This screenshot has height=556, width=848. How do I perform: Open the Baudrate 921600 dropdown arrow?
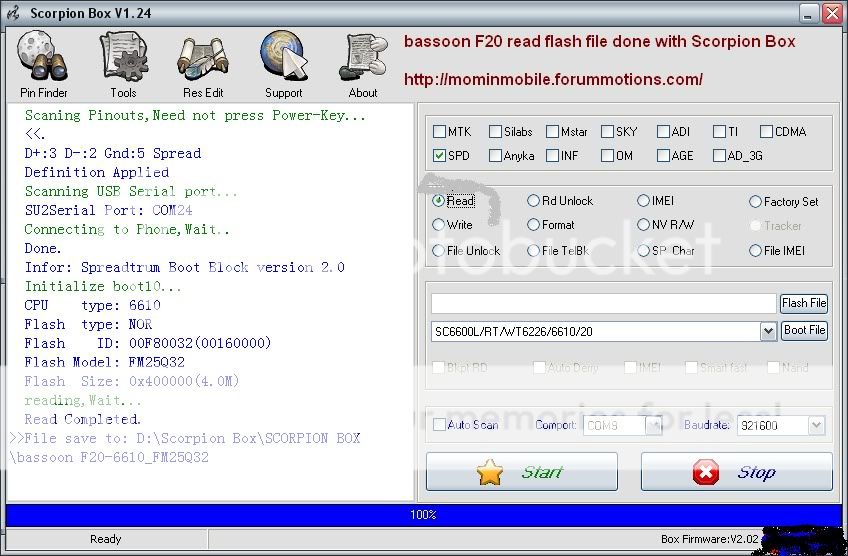[x=816, y=425]
